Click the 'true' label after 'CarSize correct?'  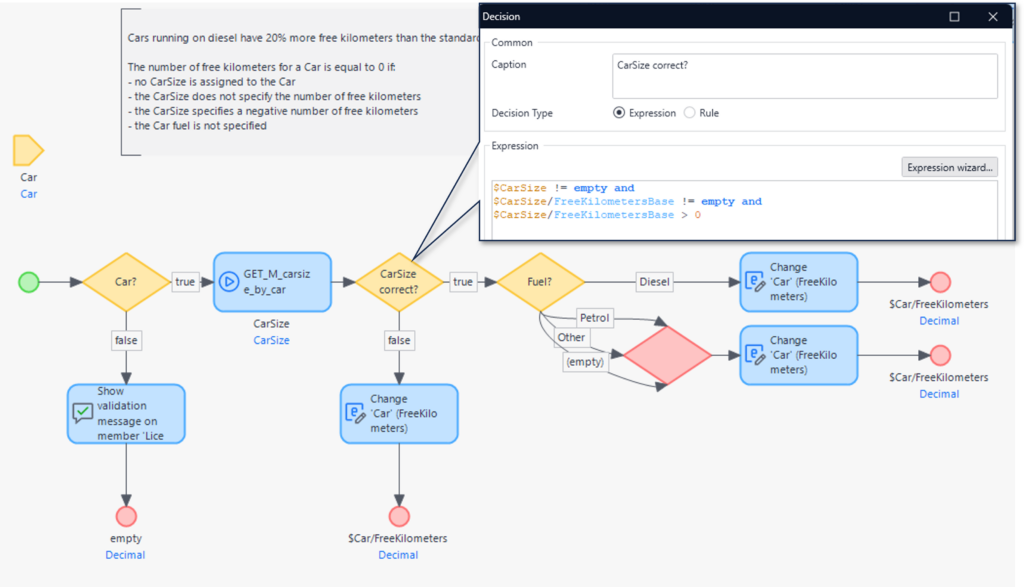click(463, 281)
